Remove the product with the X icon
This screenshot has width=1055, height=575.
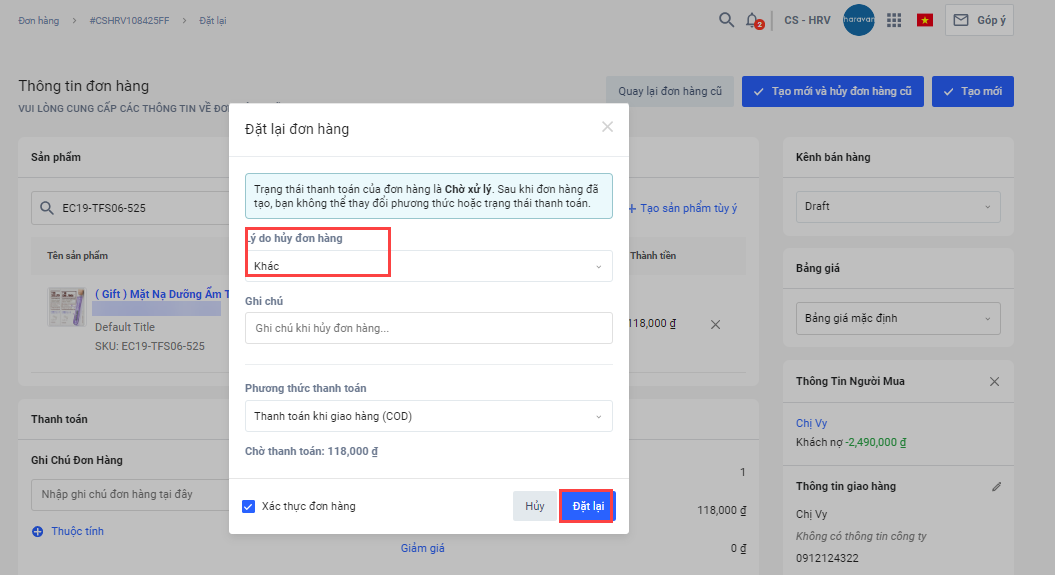[715, 324]
